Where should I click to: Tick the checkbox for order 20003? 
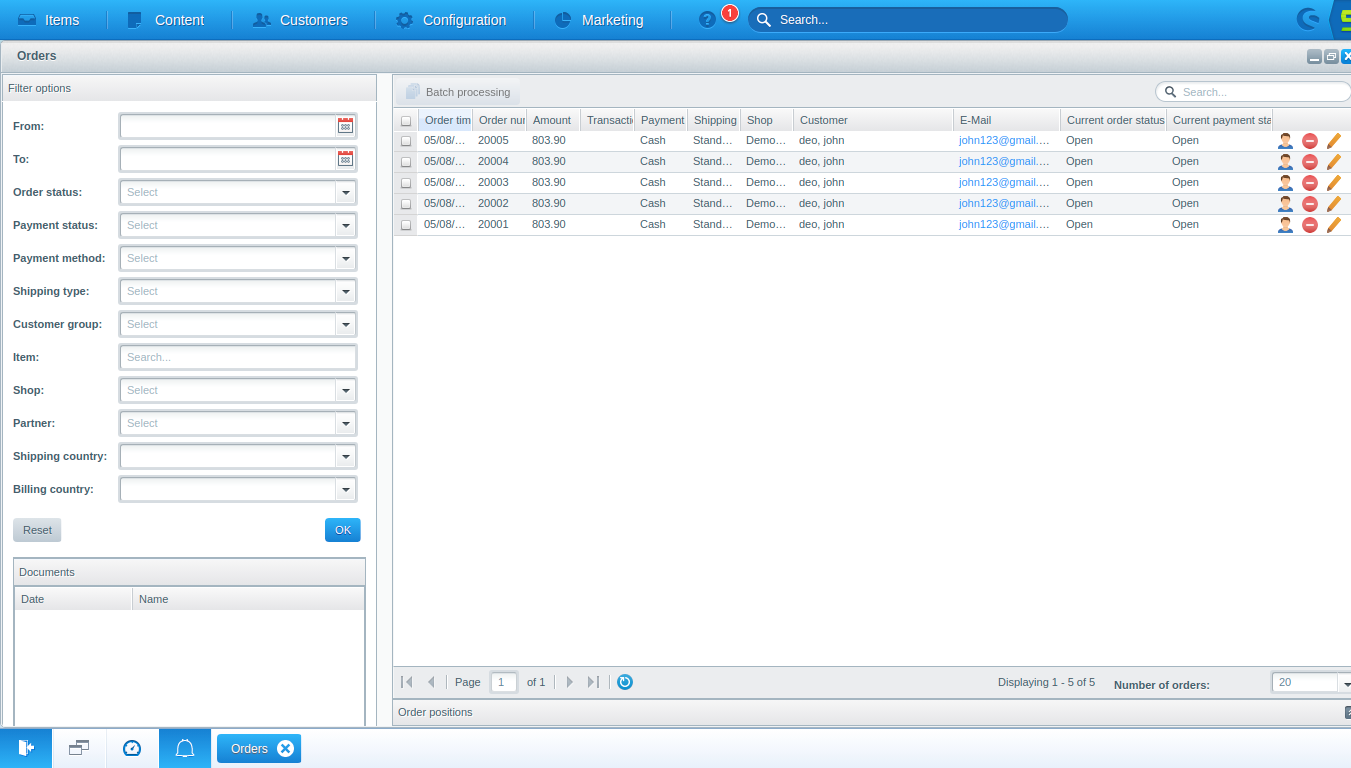click(x=406, y=183)
